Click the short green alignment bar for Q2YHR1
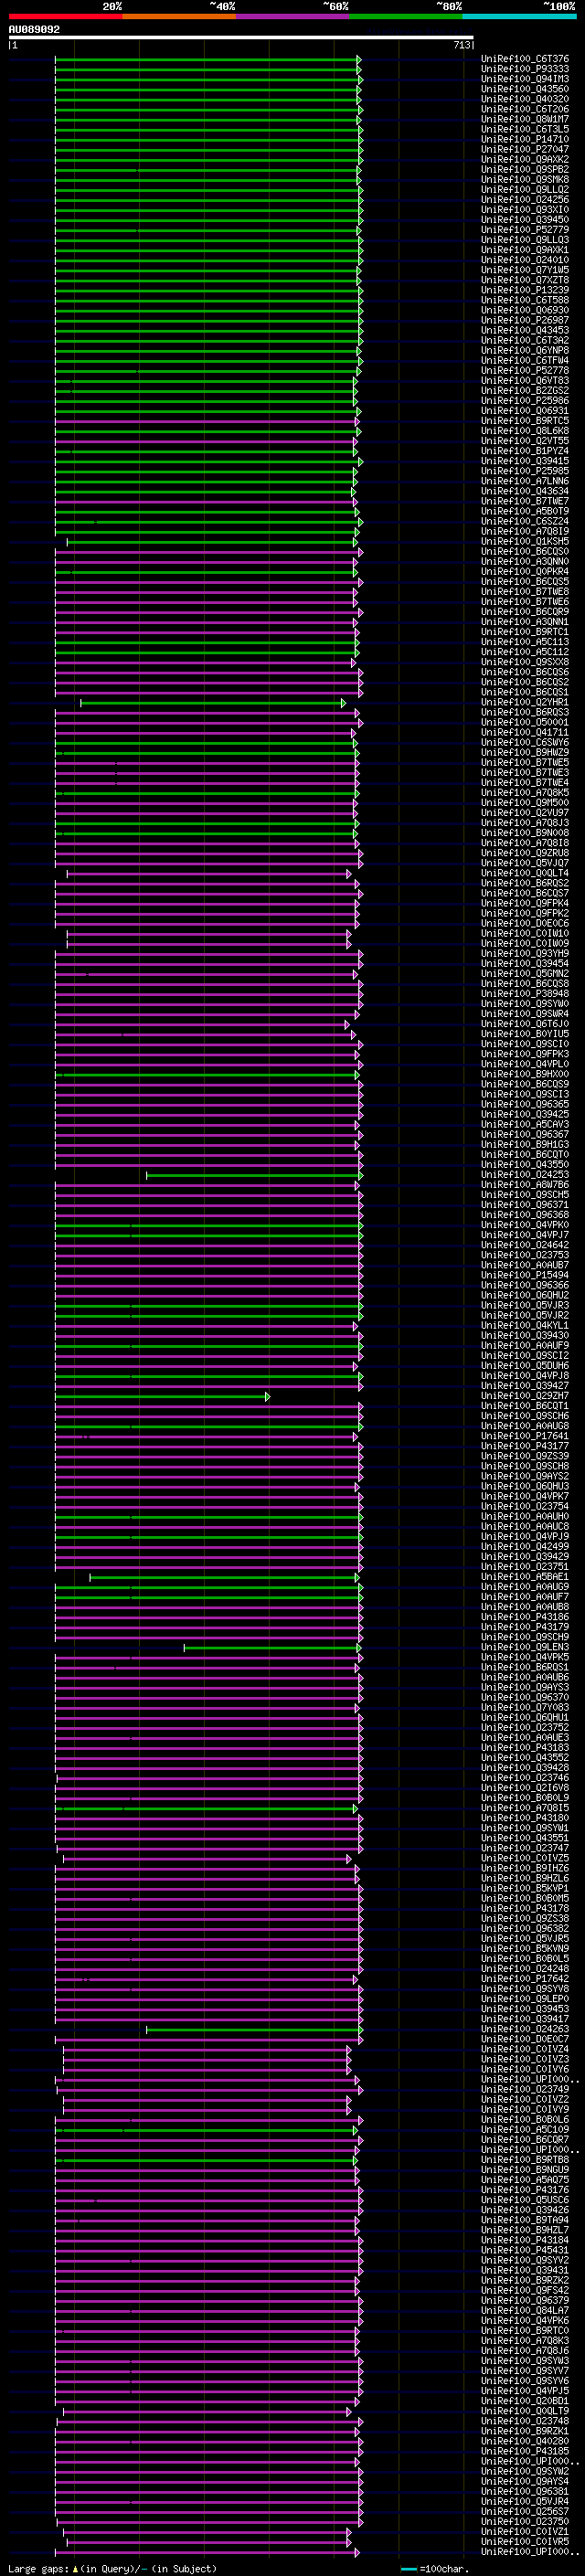 [212, 703]
